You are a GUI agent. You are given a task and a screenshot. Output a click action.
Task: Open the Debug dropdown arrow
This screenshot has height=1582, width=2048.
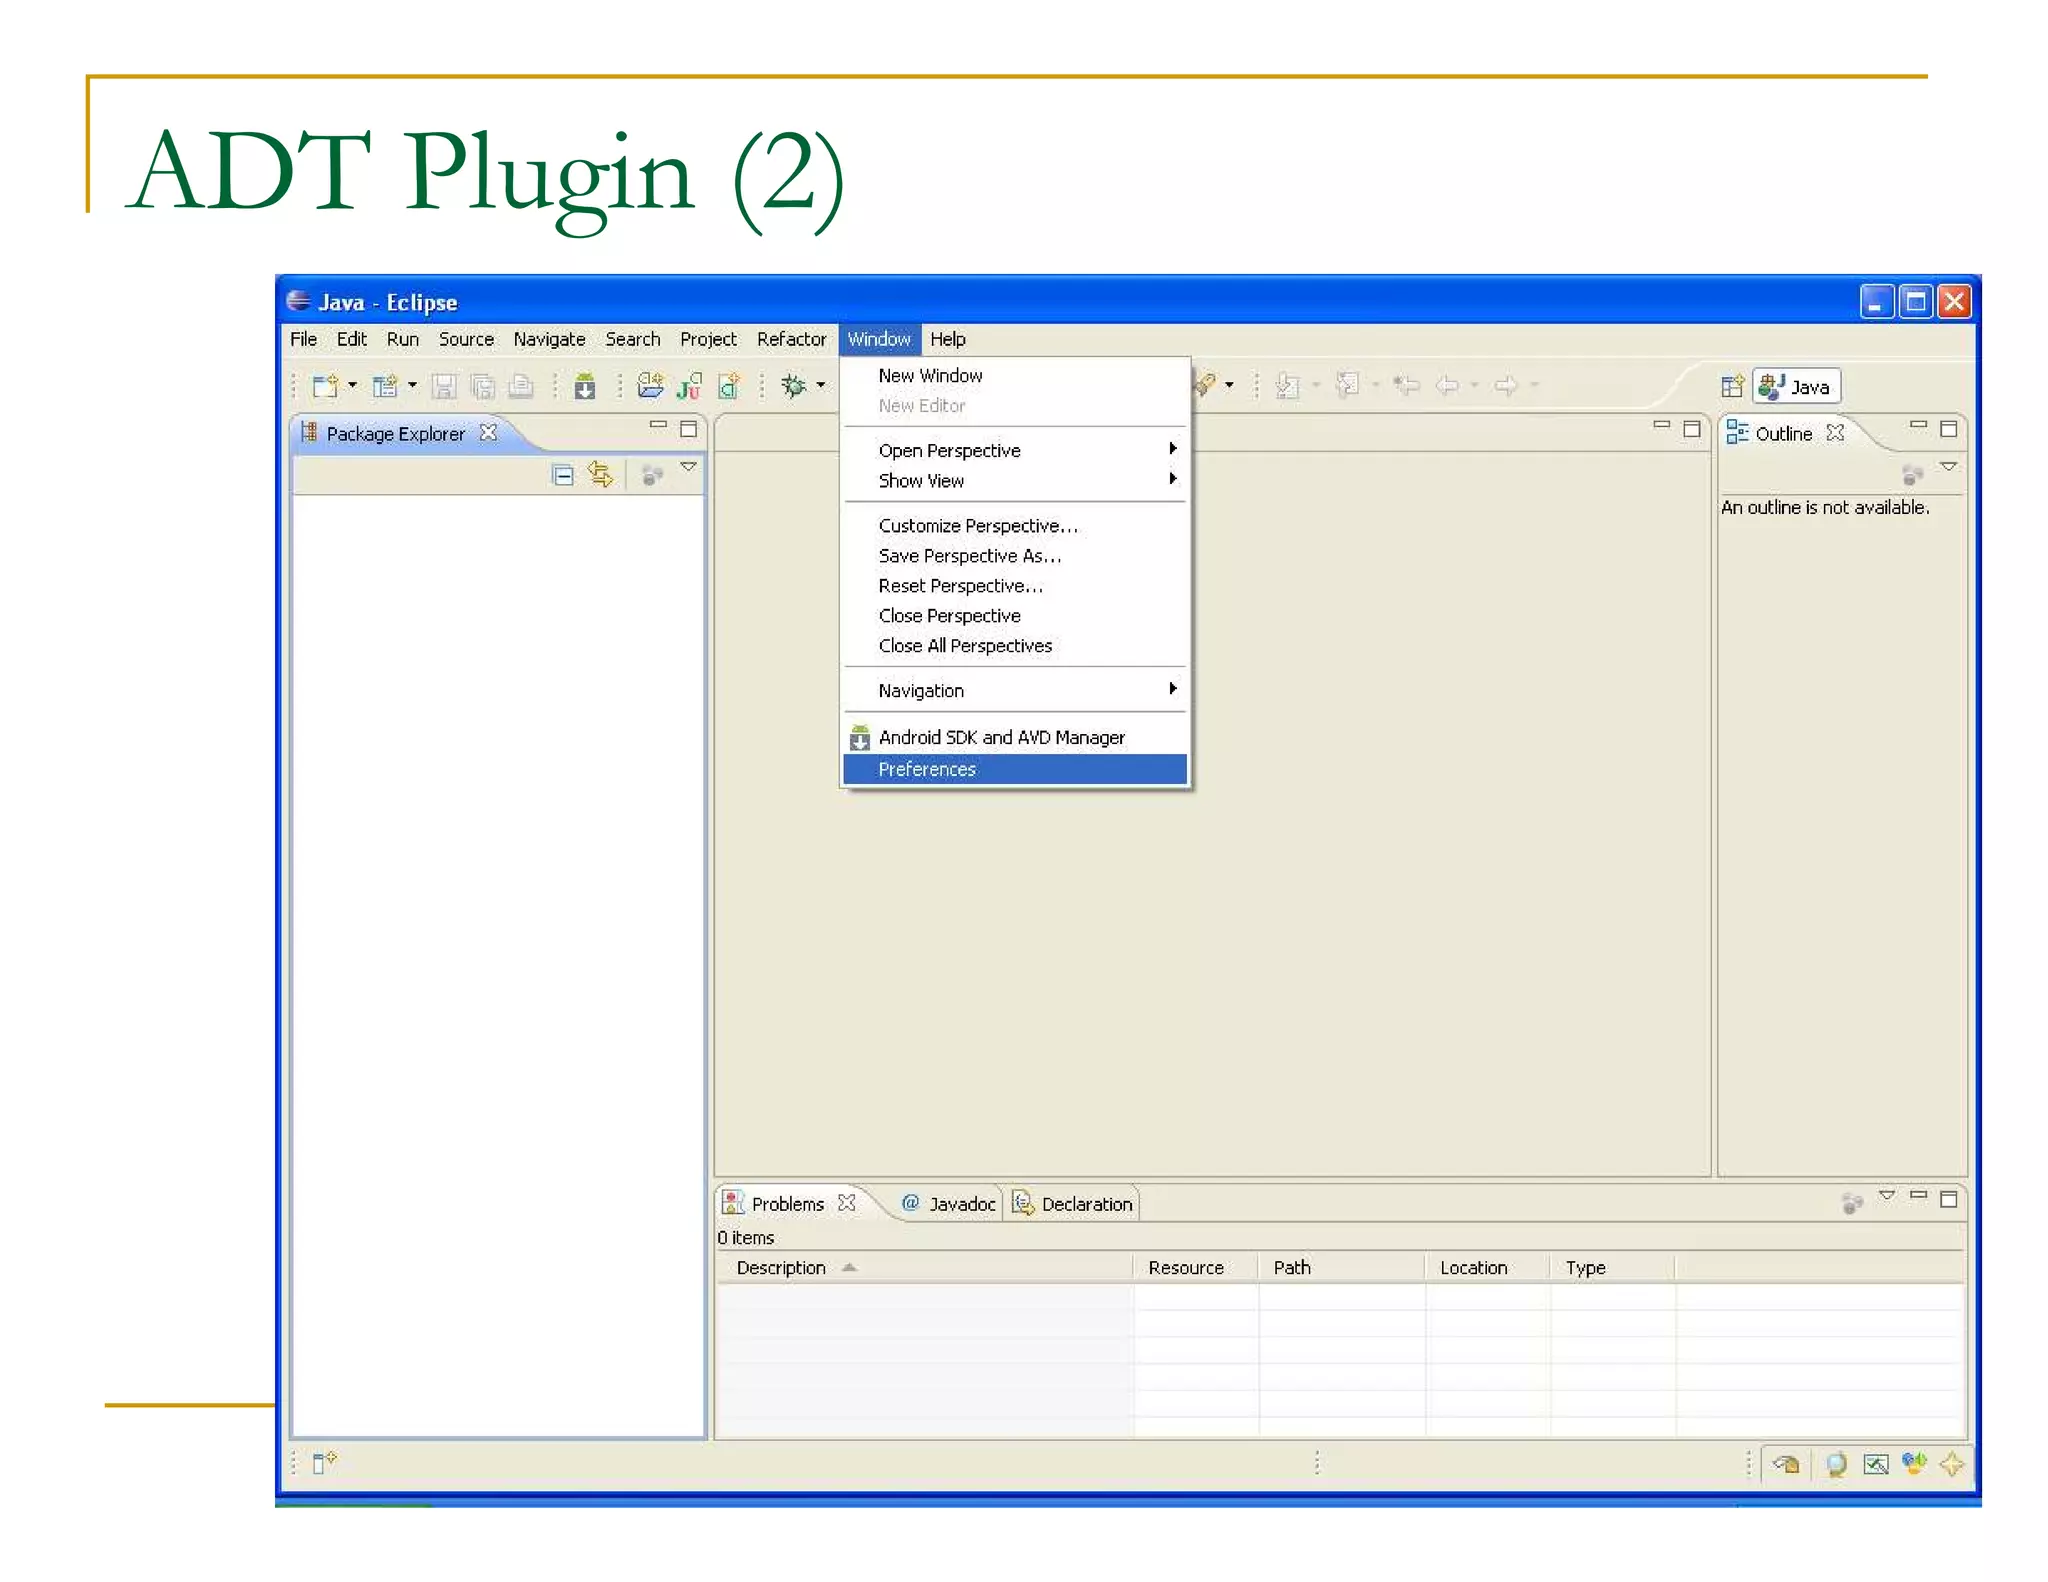[x=821, y=386]
